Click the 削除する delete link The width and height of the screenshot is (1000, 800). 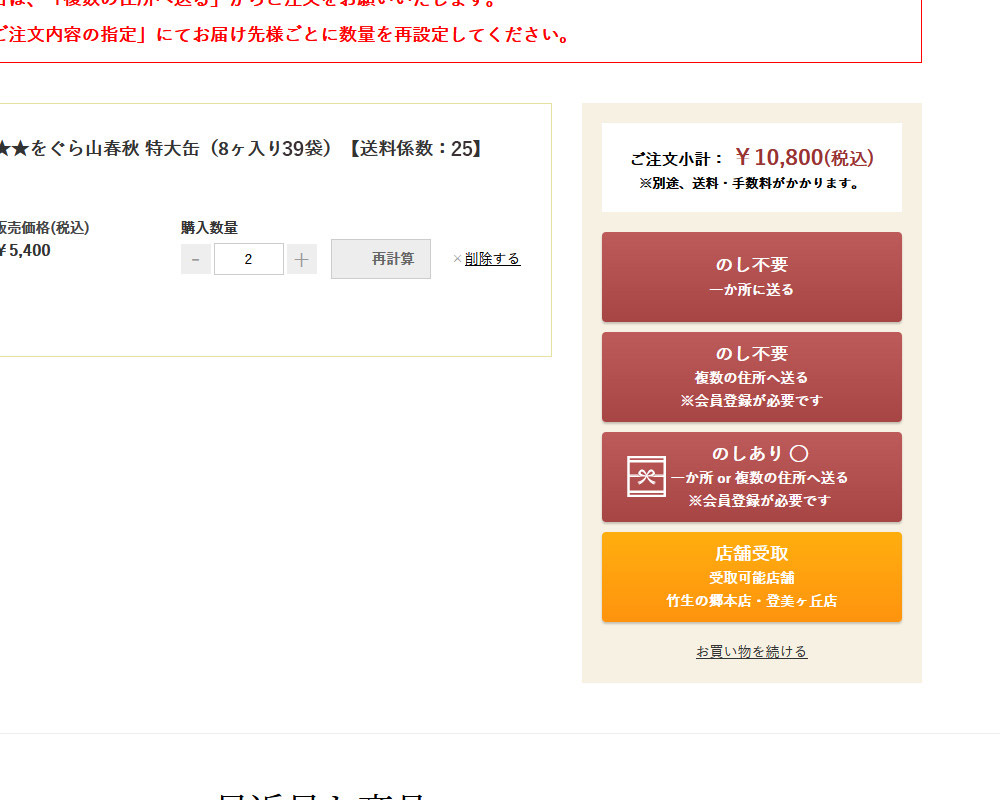coord(492,259)
